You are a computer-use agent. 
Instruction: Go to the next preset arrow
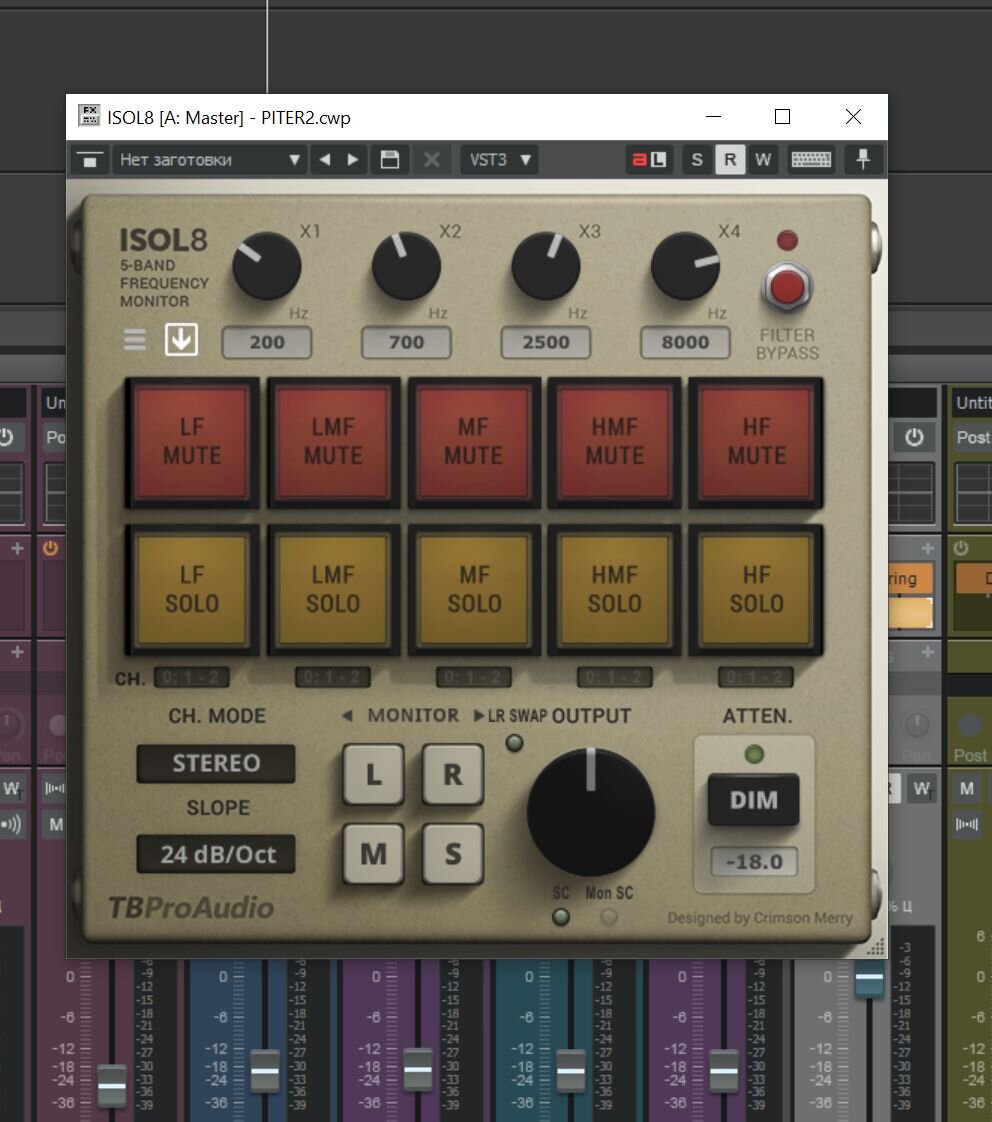pos(353,160)
